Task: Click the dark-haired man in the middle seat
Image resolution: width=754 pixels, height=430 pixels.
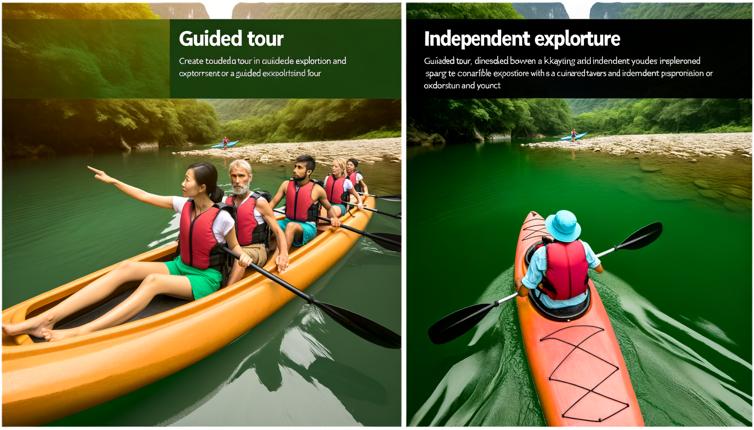Action: click(x=302, y=202)
